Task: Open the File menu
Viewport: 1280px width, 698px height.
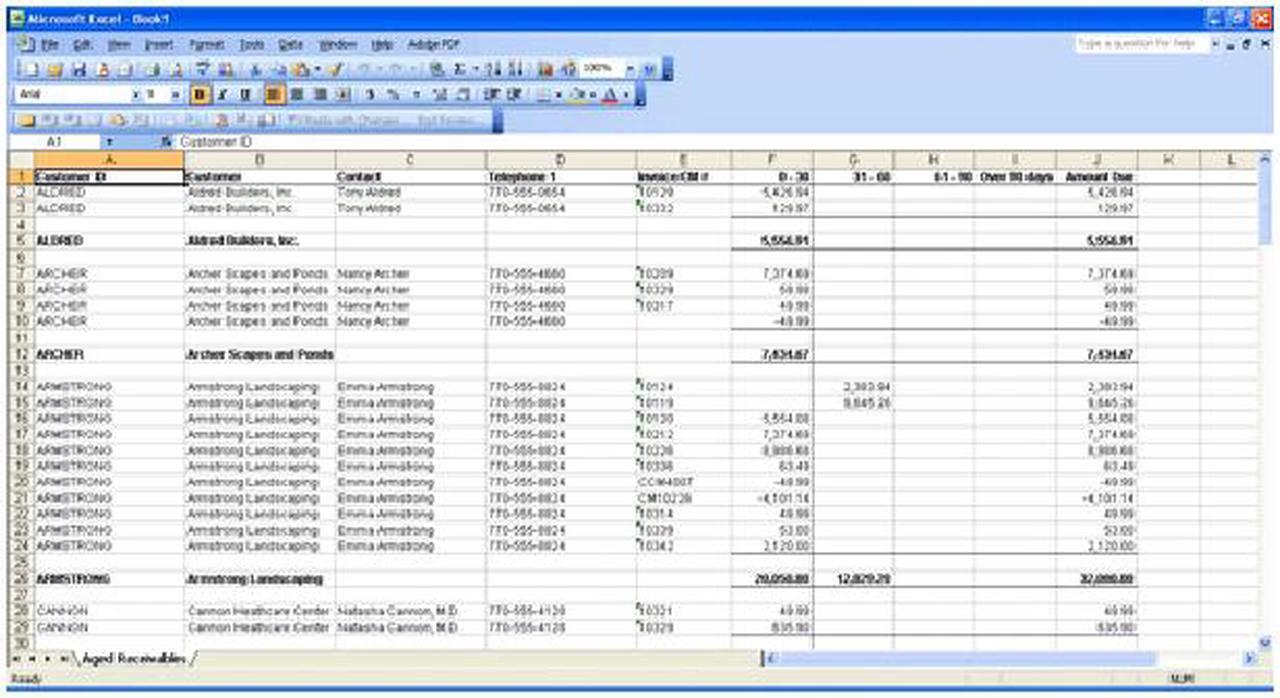Action: (50, 45)
